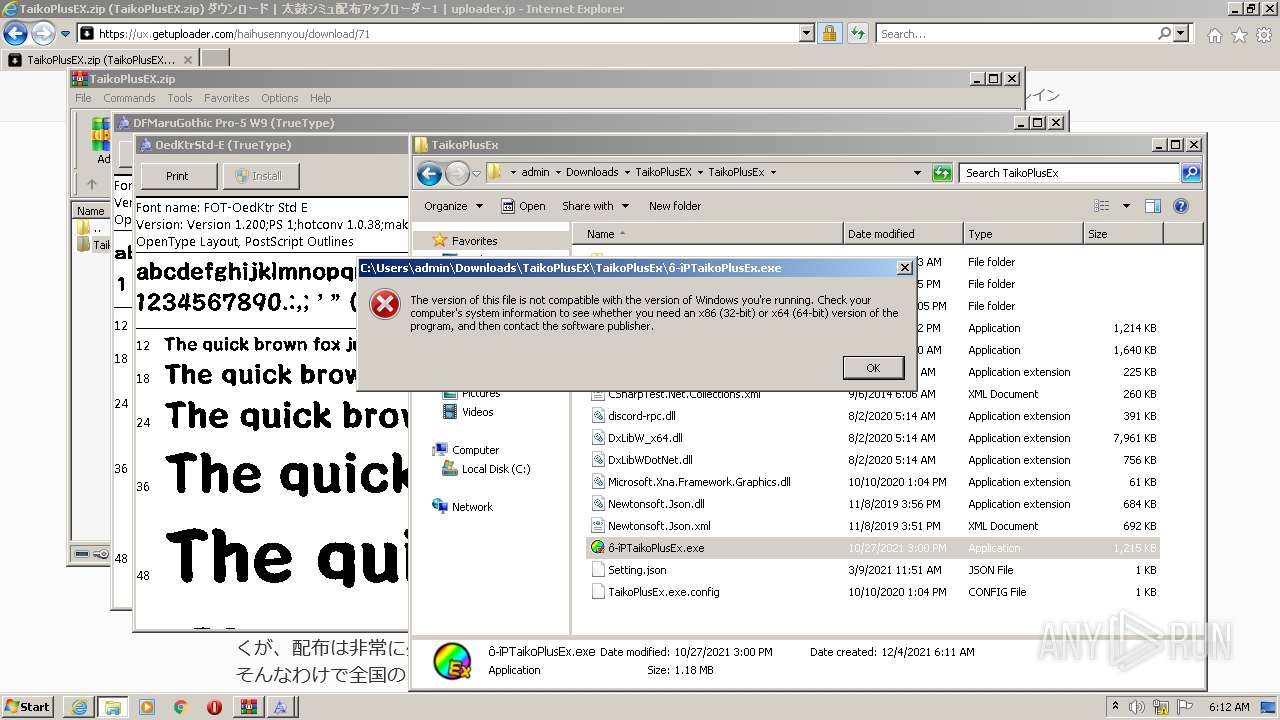This screenshot has width=1280, height=720.
Task: Click the Back arrow in TaikoPlusEx explorer
Action: tap(430, 174)
